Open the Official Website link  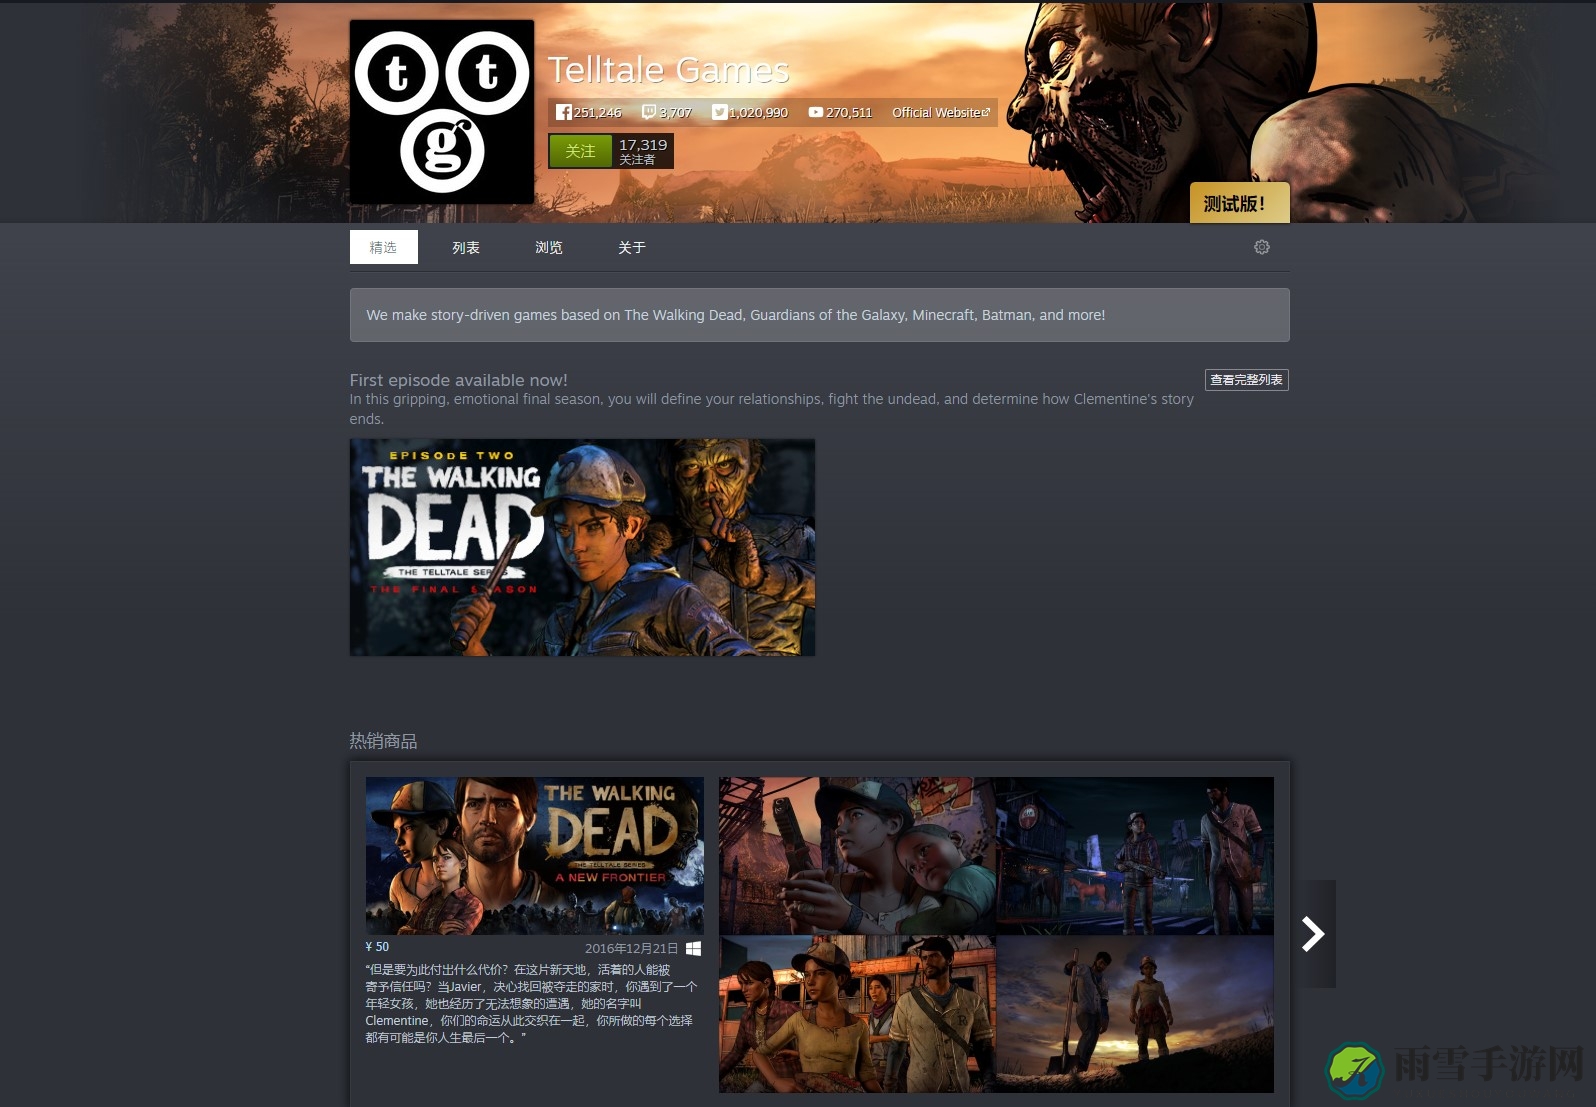pos(941,113)
